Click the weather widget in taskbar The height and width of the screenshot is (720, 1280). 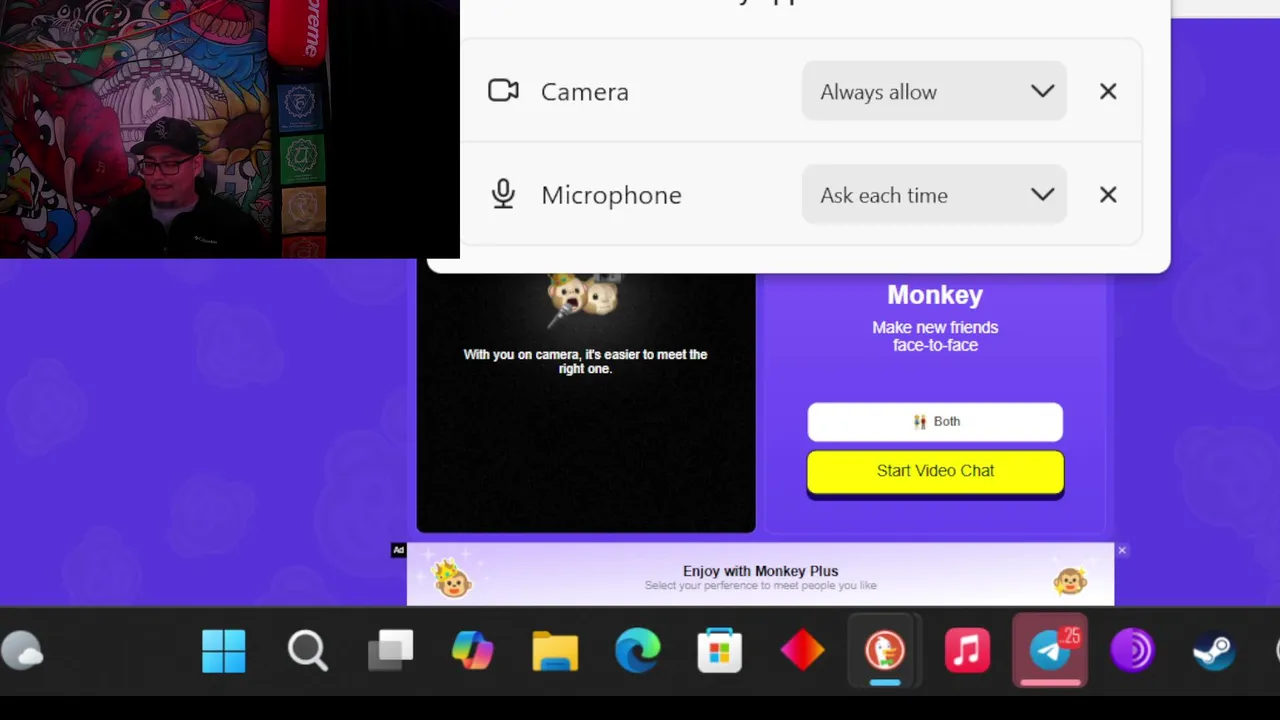(x=22, y=652)
